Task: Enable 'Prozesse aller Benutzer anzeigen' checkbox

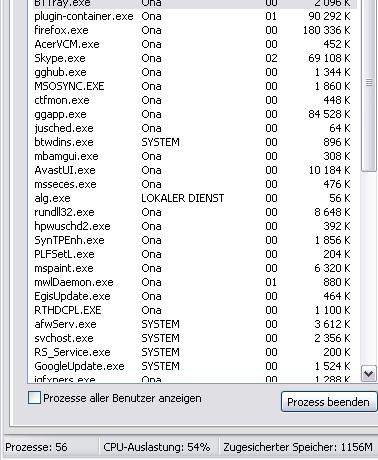Action: point(35,398)
